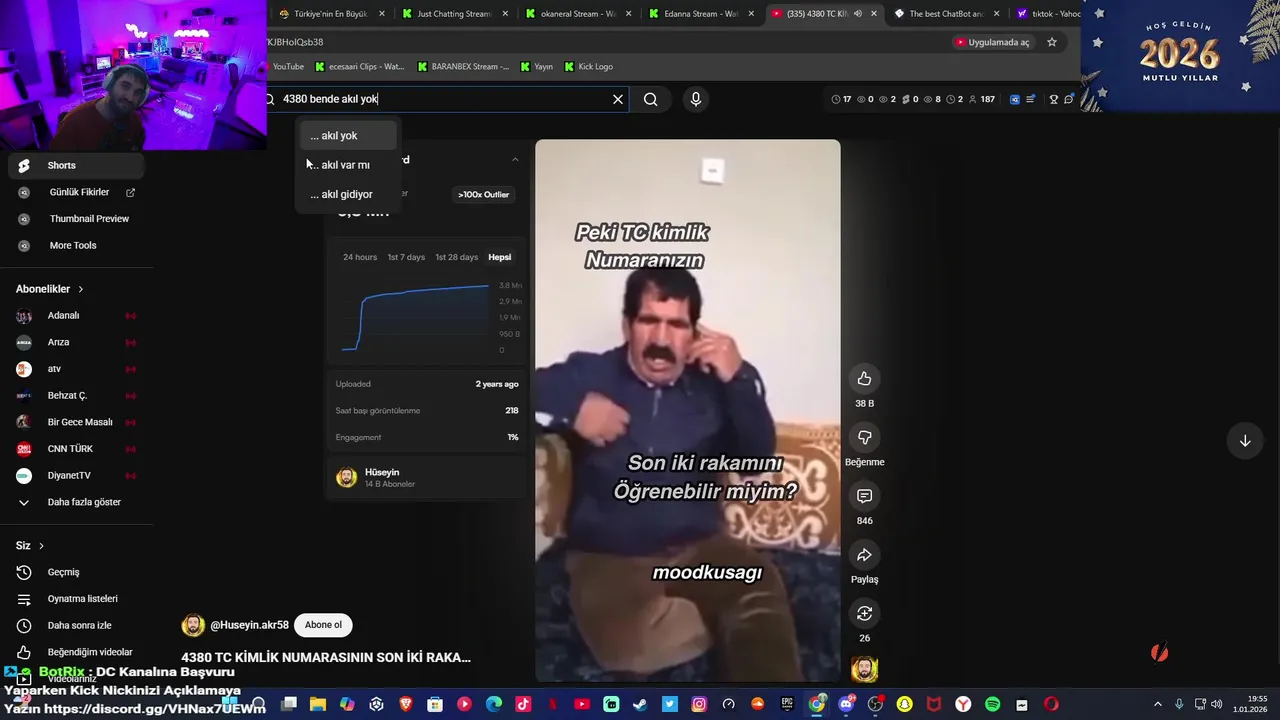Expand the Siz section chevron

coord(41,546)
